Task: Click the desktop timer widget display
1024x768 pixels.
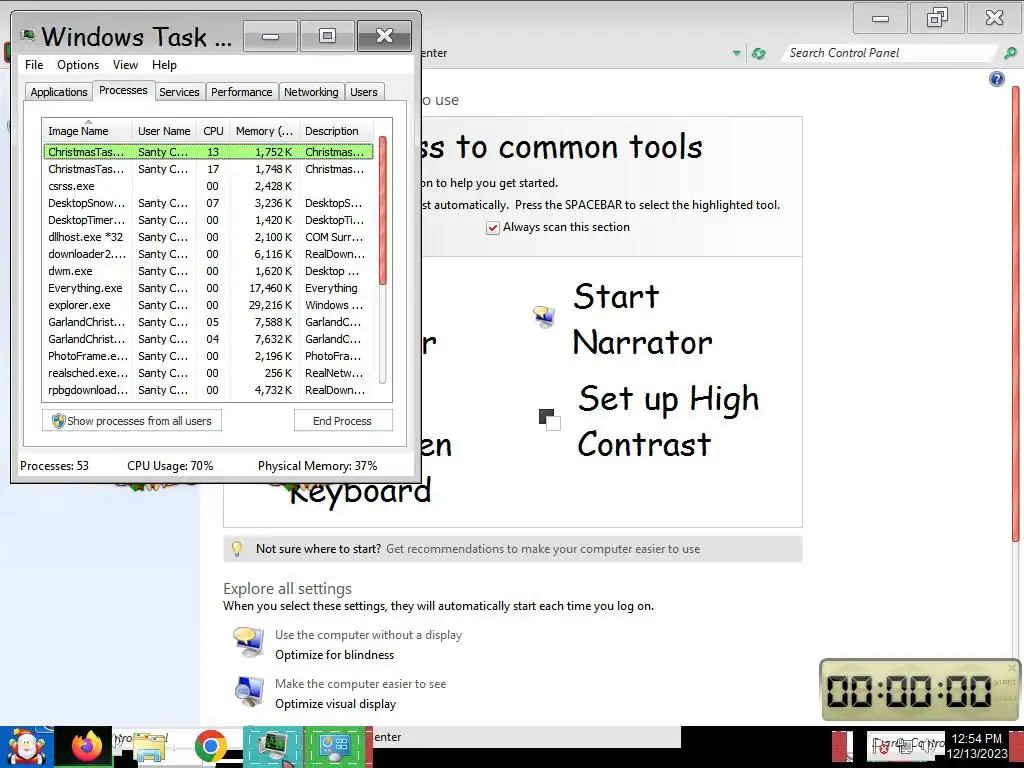Action: click(x=910, y=691)
